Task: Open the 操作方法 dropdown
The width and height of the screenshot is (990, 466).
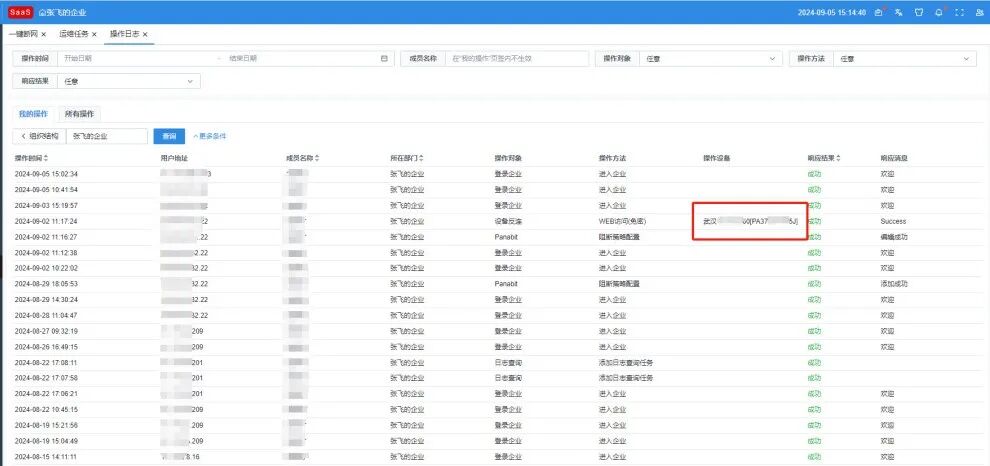Action: click(904, 59)
